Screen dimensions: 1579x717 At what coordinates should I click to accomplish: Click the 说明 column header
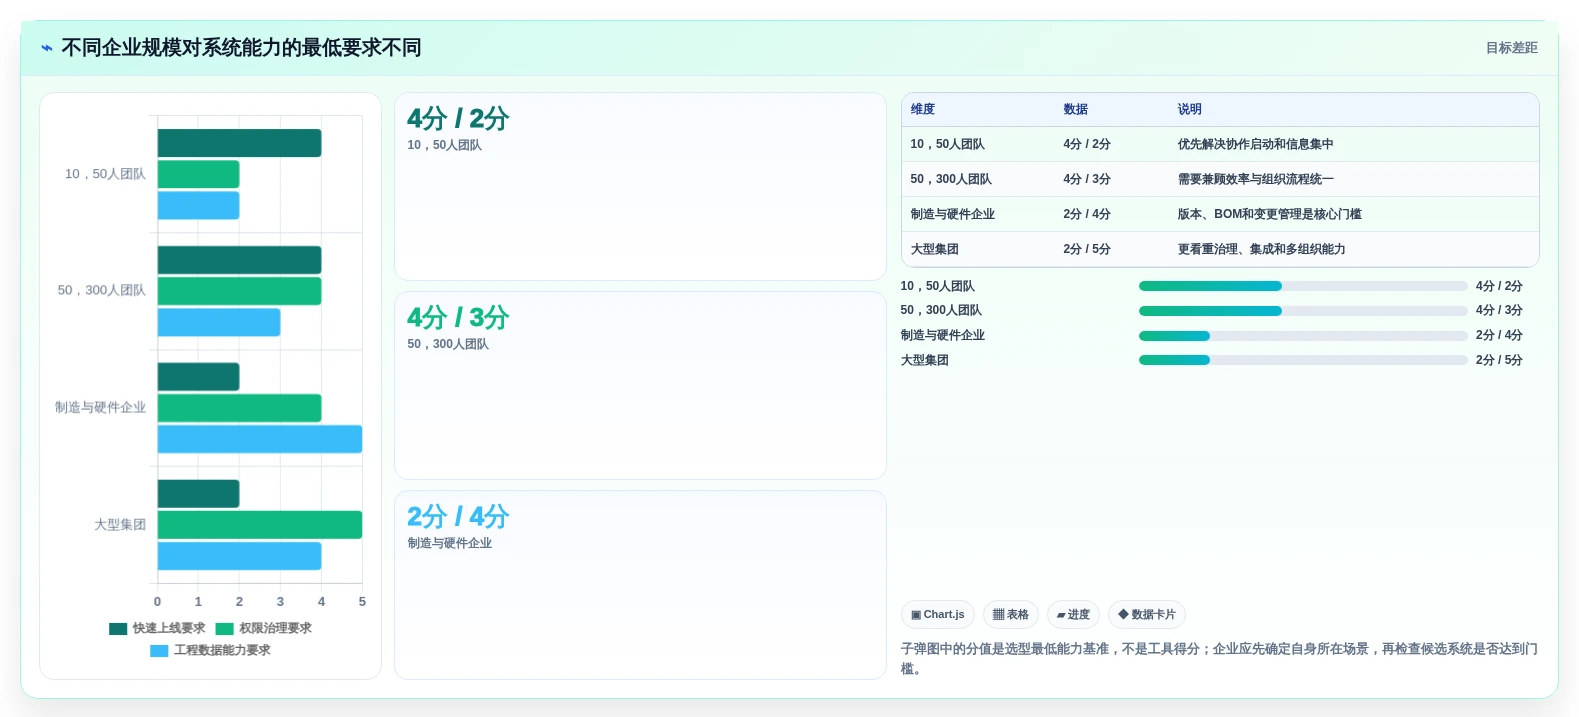1190,110
